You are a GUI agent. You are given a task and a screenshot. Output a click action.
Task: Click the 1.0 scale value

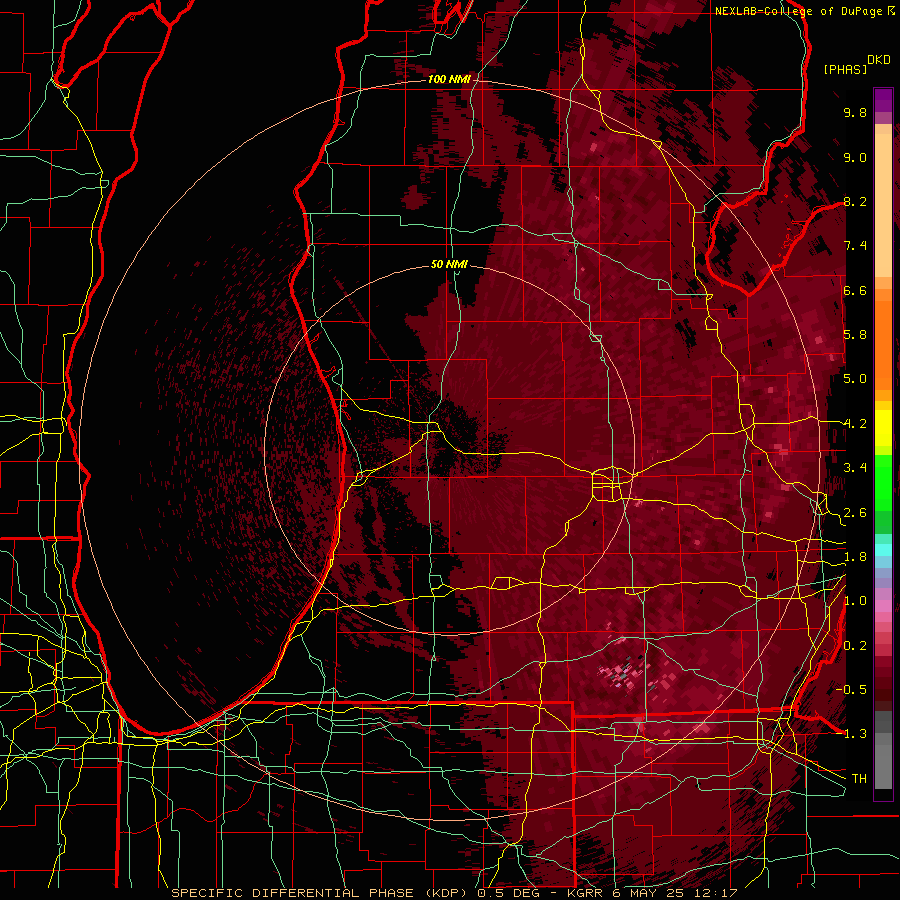(x=855, y=602)
